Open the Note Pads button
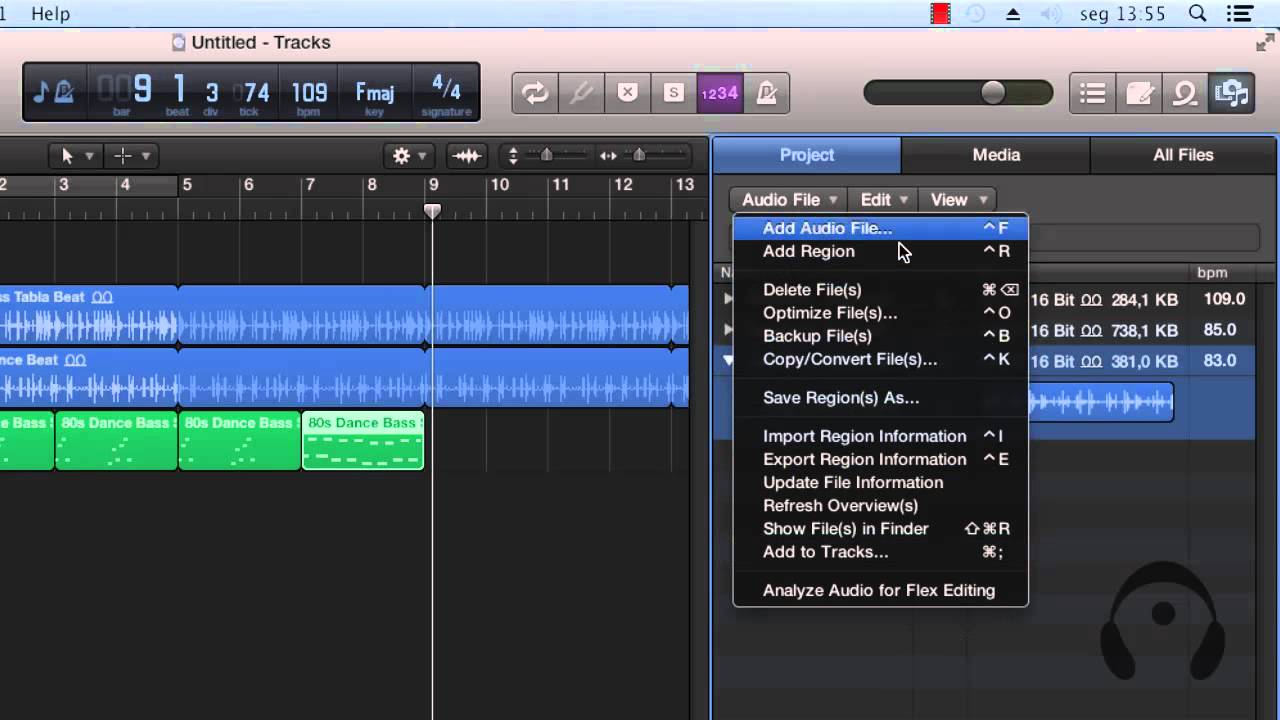This screenshot has width=1280, height=720. pyautogui.click(x=1139, y=93)
